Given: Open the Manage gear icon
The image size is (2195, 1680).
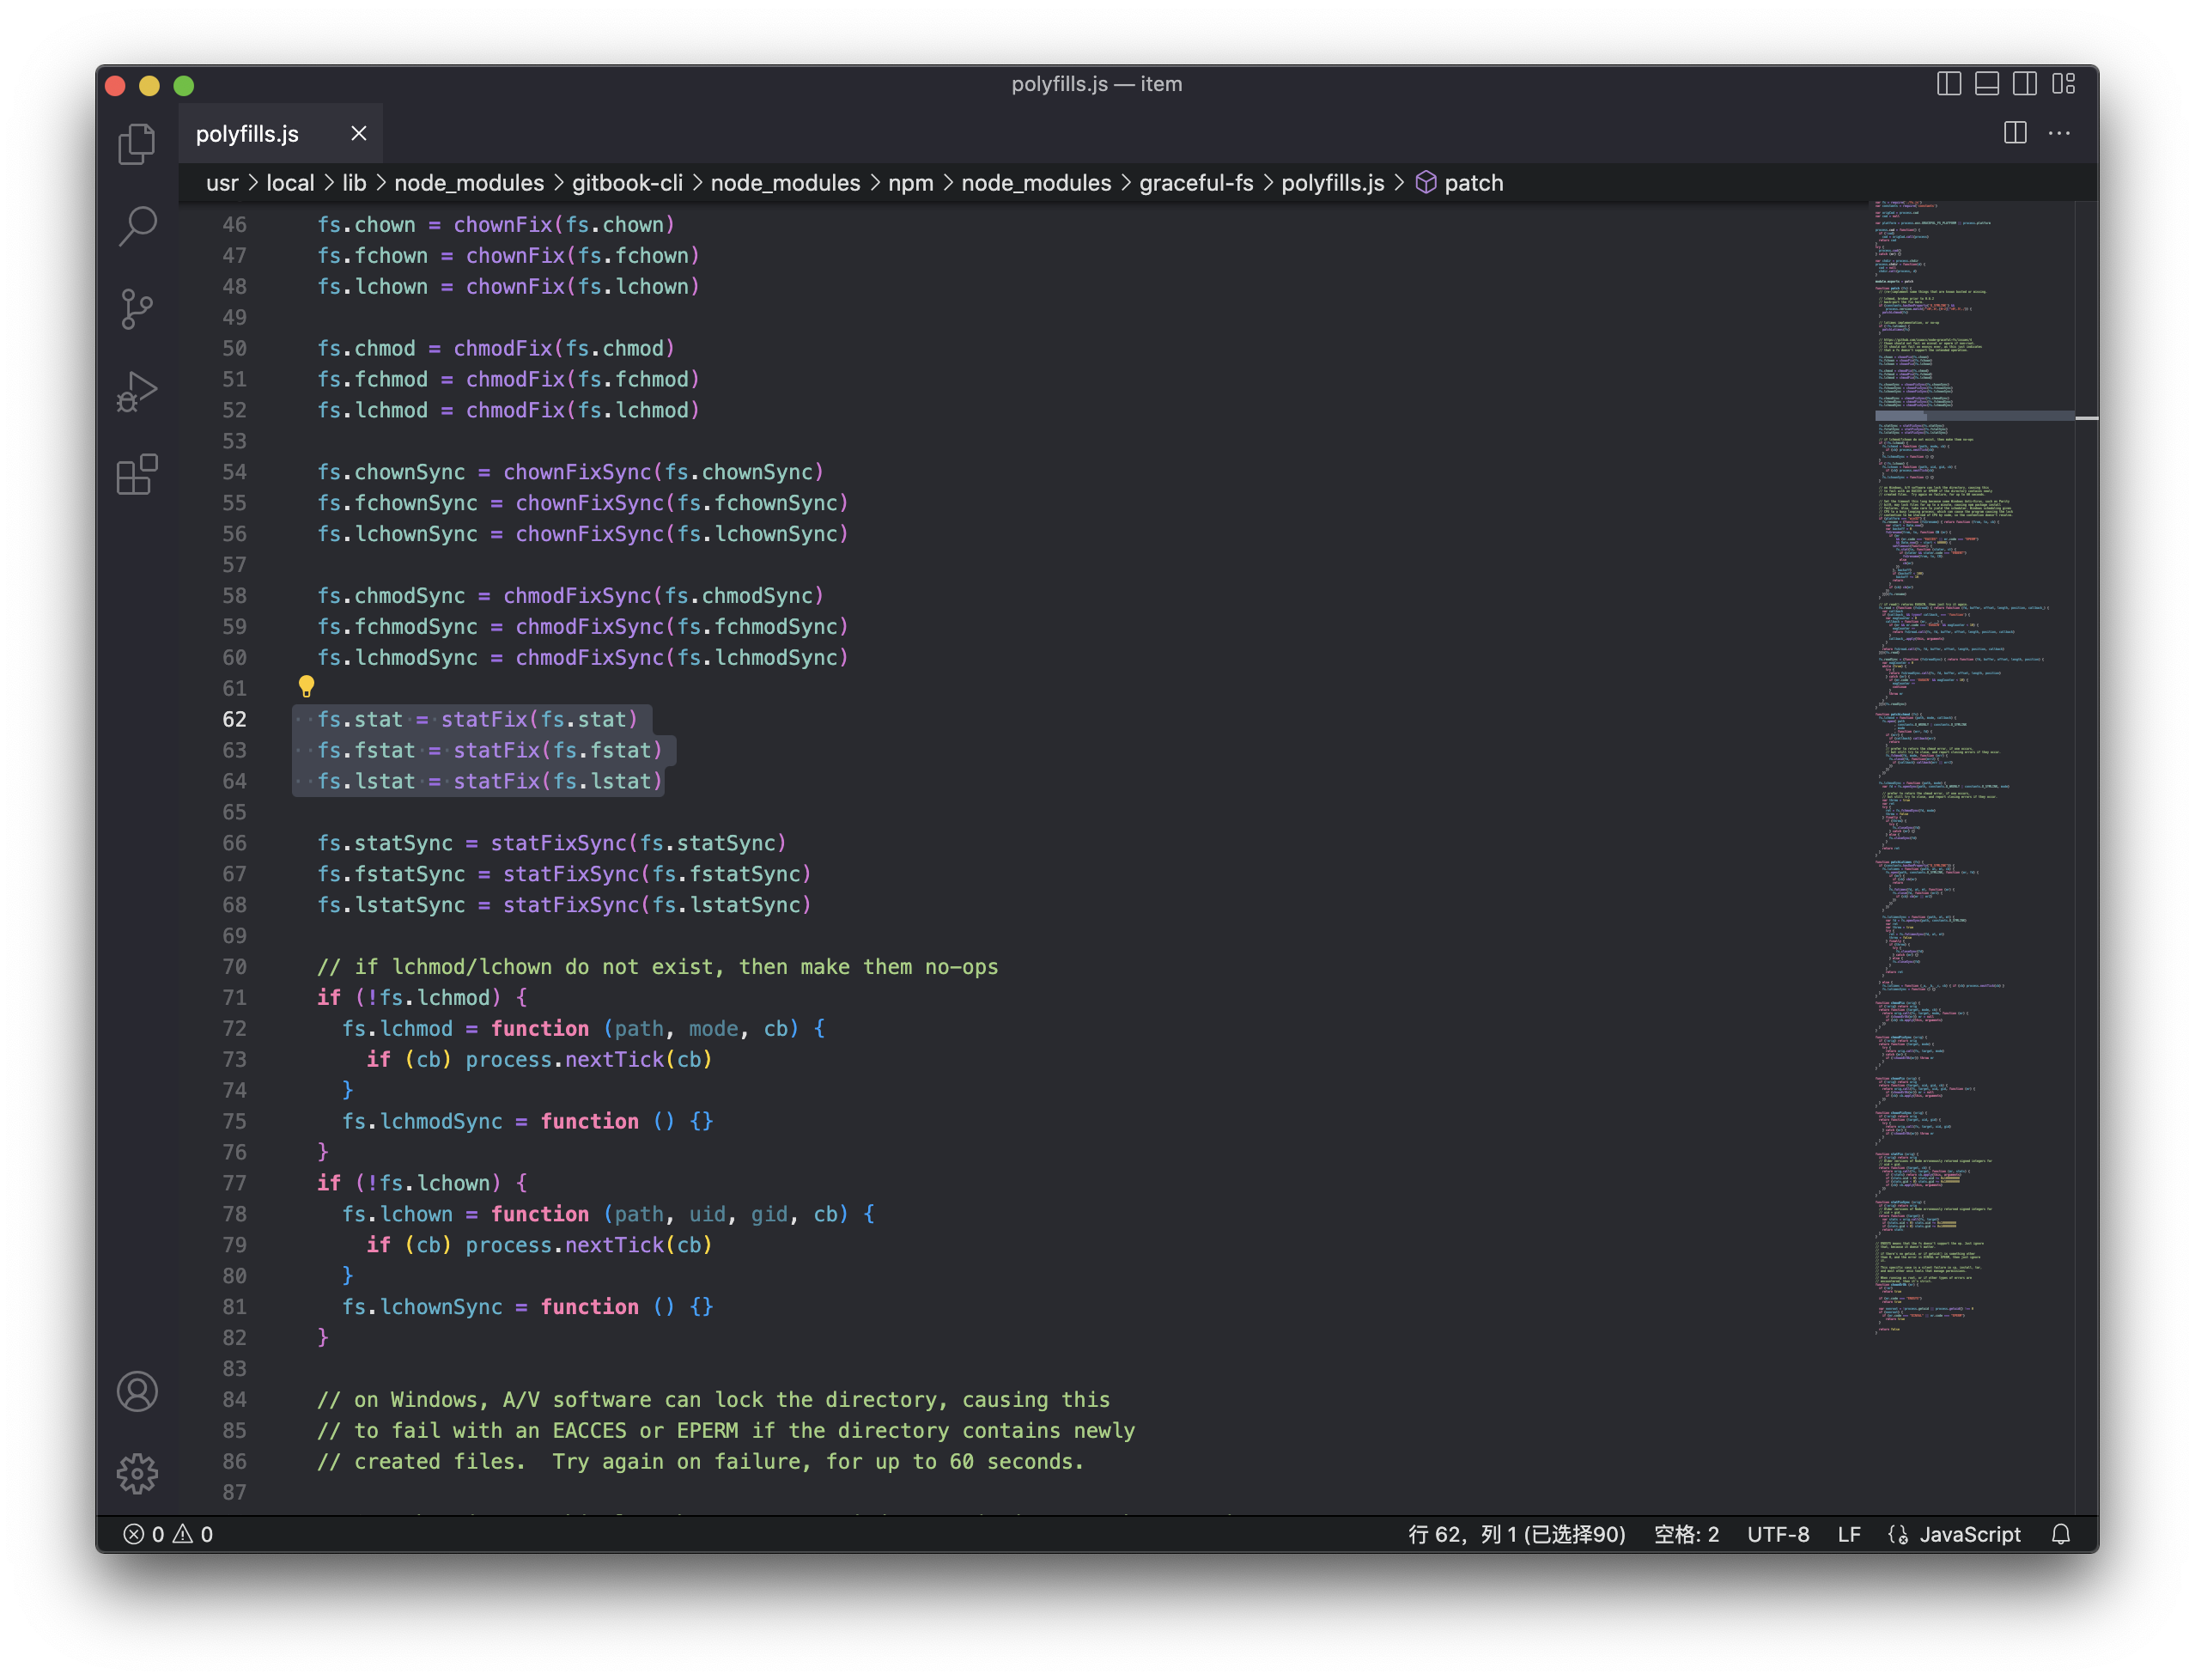Looking at the screenshot, I should click(x=137, y=1473).
